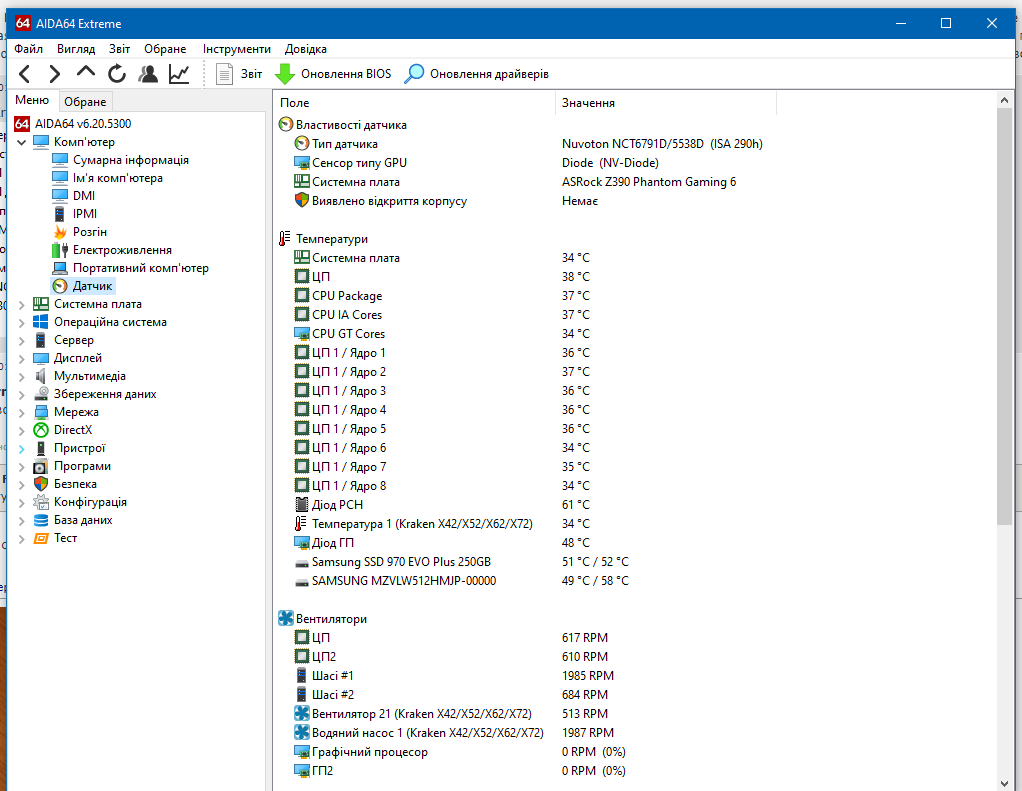
Task: Expand the Сервер tree node
Action: pyautogui.click(x=22, y=340)
